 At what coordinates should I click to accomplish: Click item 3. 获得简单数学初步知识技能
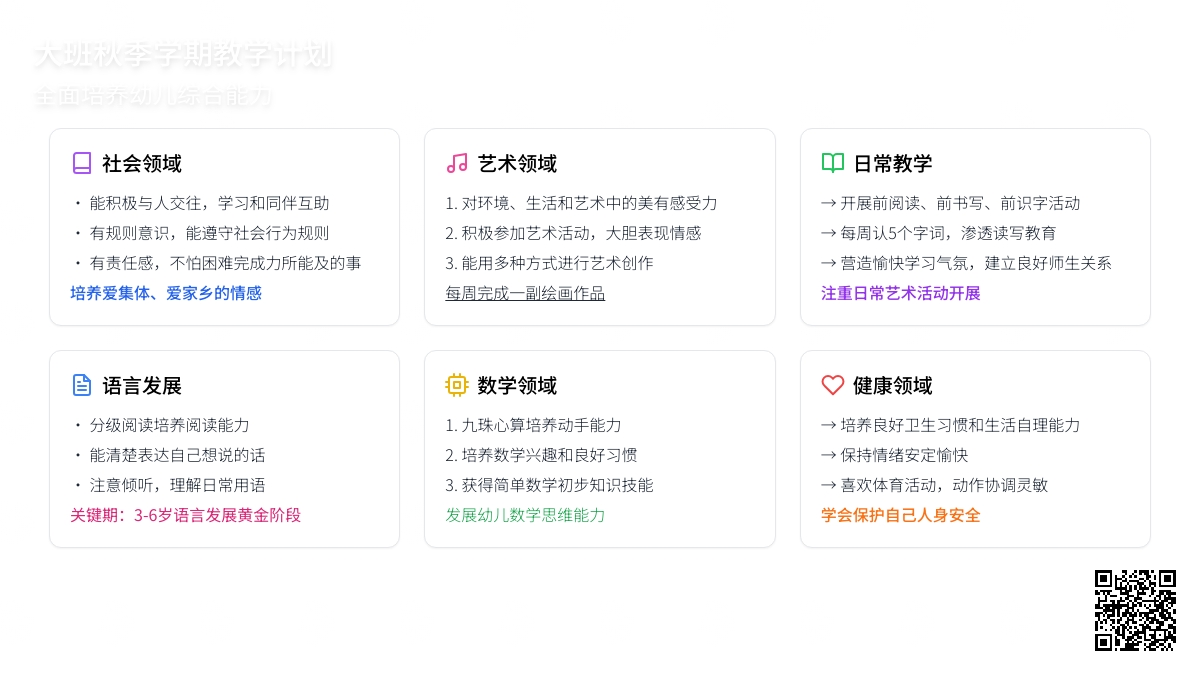tap(549, 485)
